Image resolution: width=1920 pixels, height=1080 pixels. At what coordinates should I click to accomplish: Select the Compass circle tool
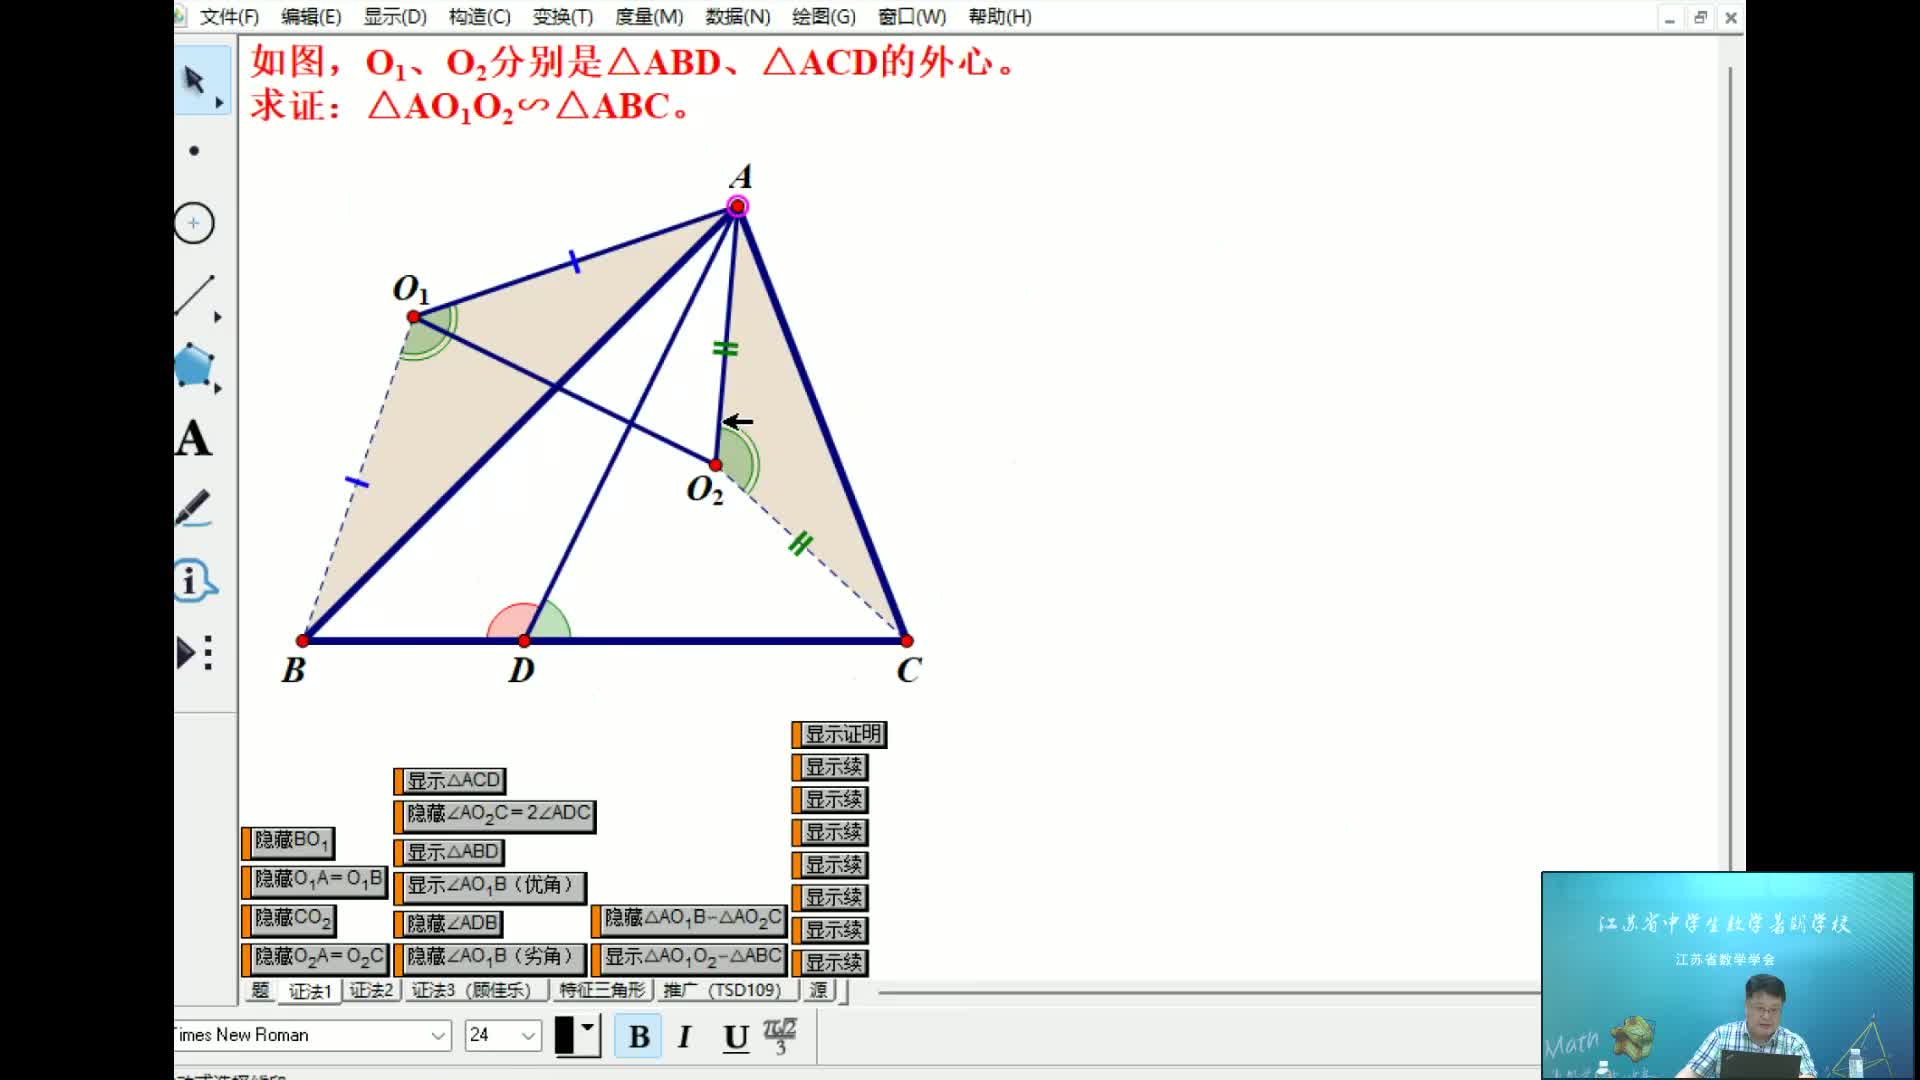click(x=194, y=223)
